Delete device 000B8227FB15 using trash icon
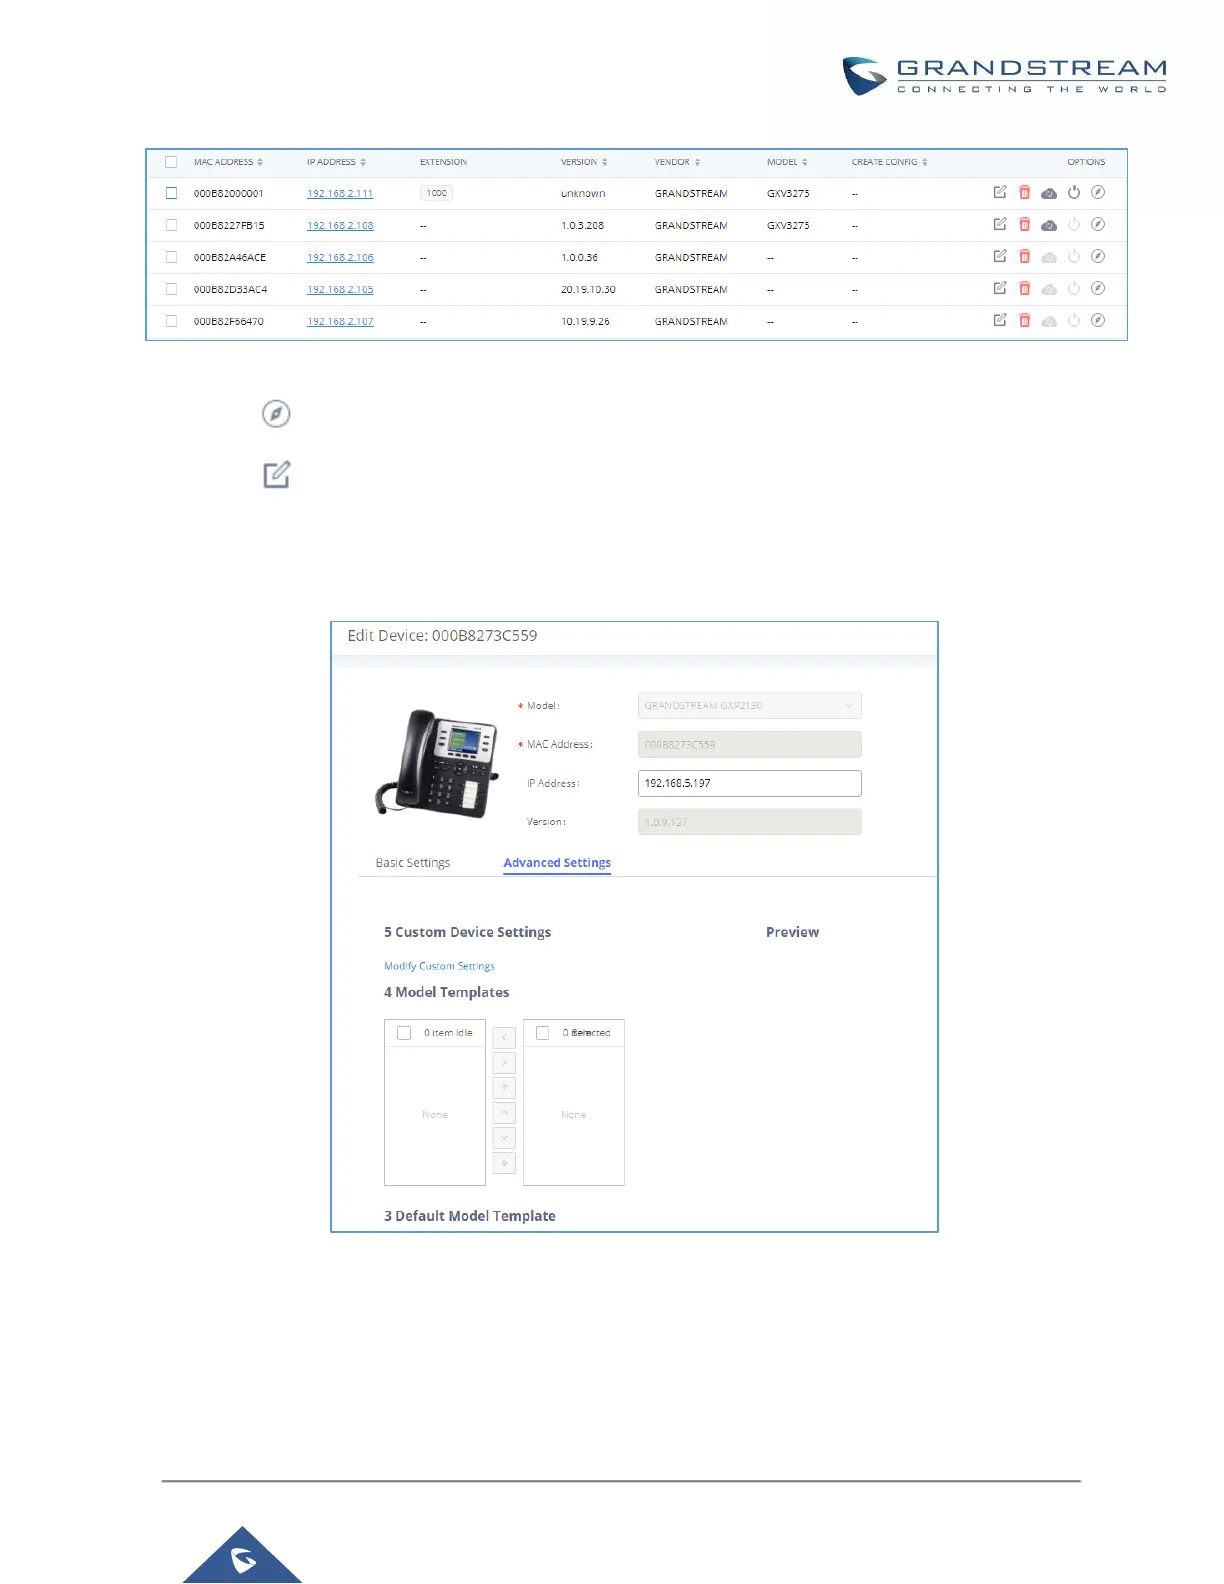The height and width of the screenshot is (1584, 1224). point(1025,224)
